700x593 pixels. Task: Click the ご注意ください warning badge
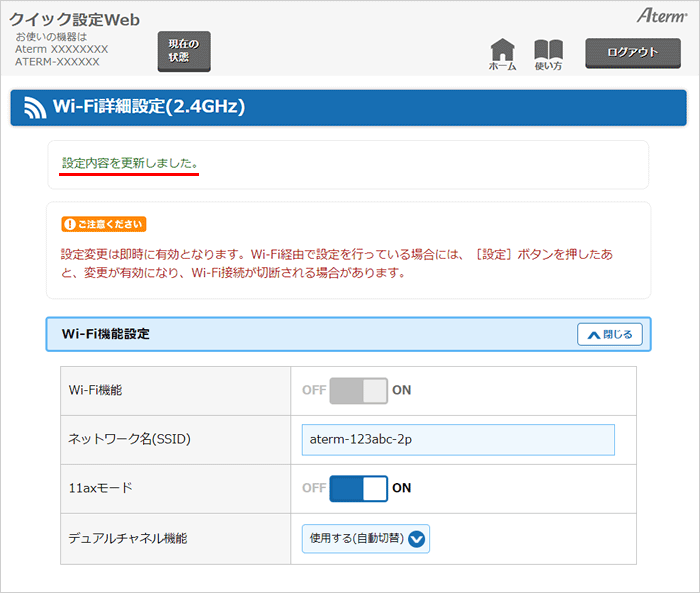click(x=104, y=224)
